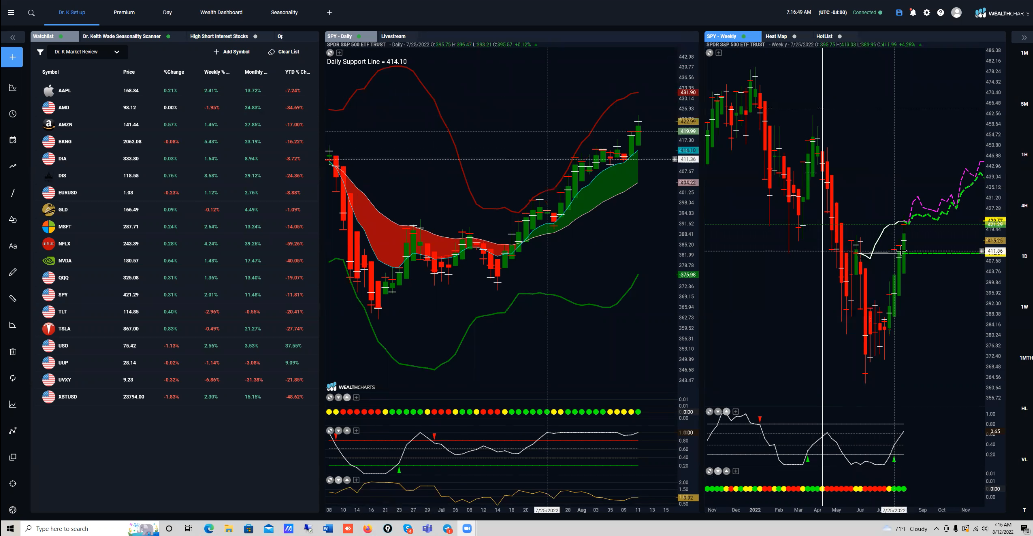The height and width of the screenshot is (536, 1033).
Task: Switch to the Premium workspace tab
Action: coord(124,13)
